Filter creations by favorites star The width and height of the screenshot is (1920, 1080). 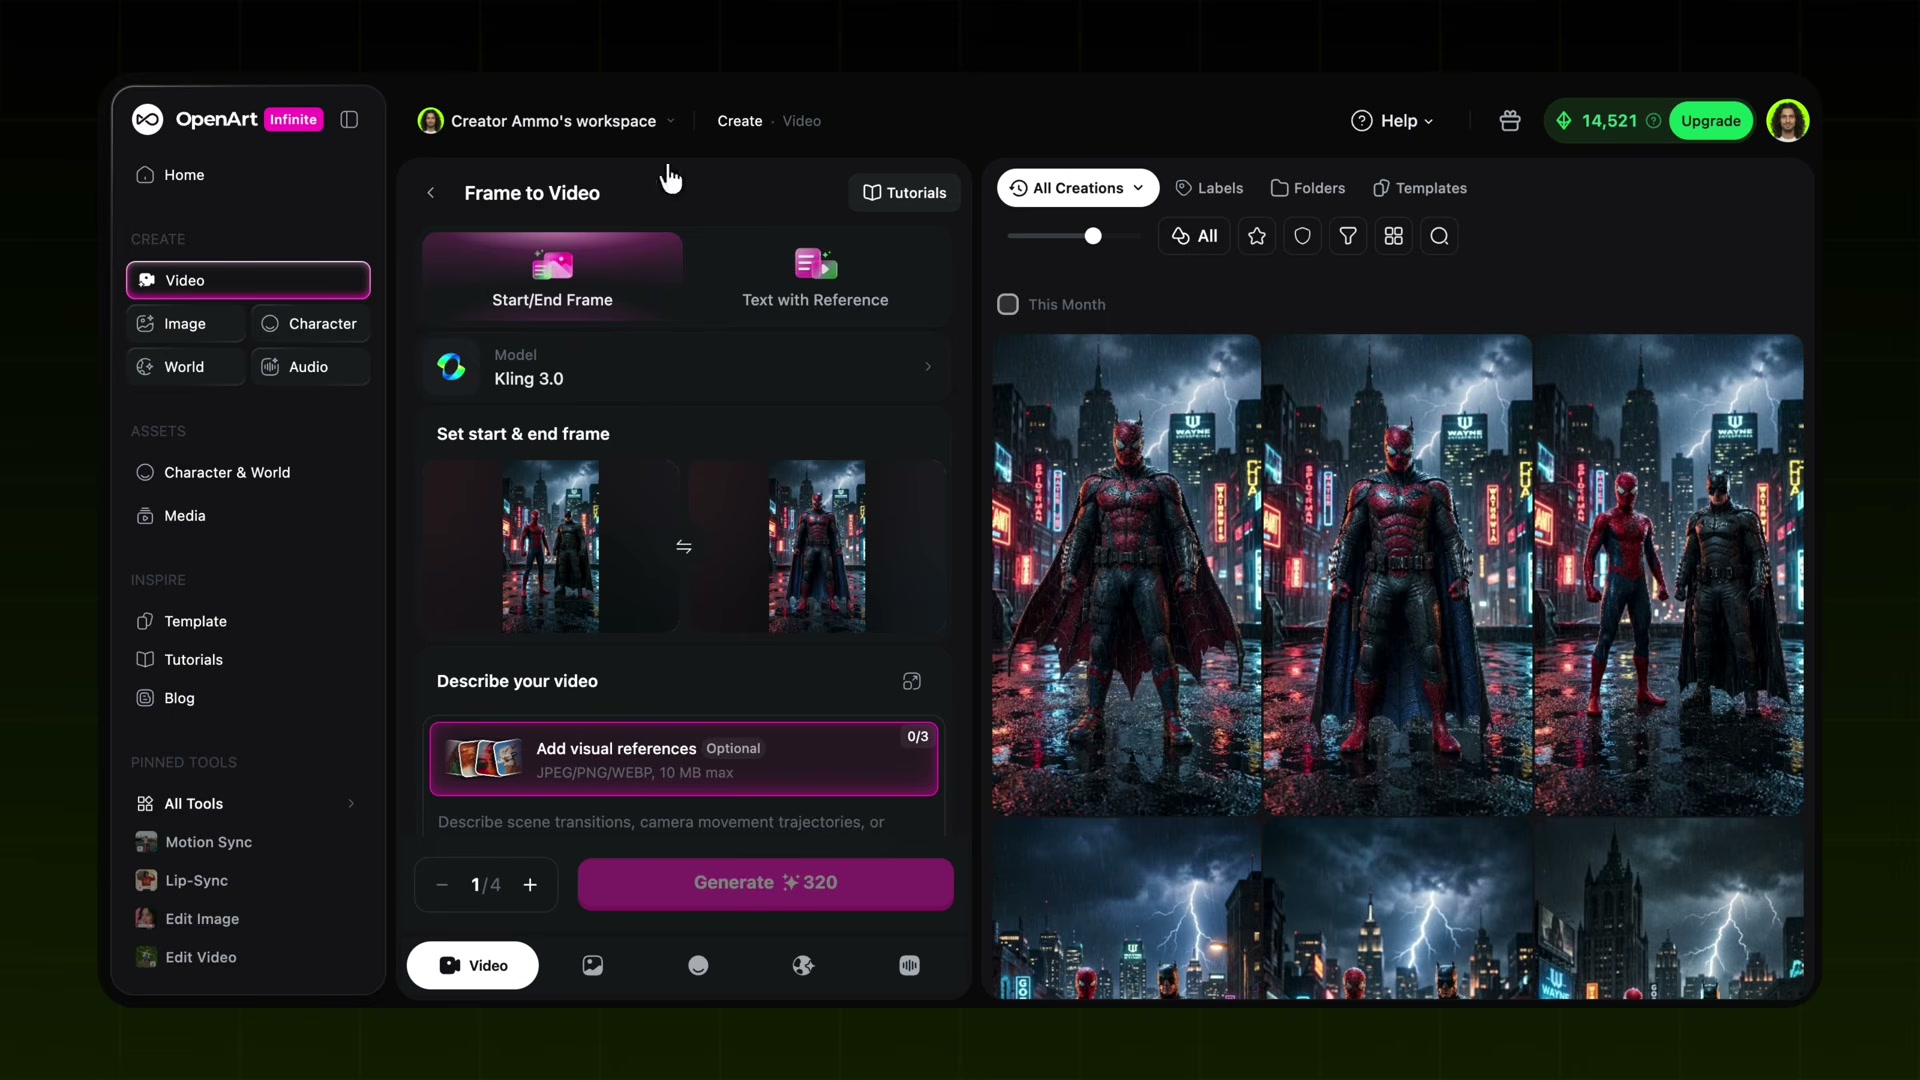click(x=1257, y=236)
